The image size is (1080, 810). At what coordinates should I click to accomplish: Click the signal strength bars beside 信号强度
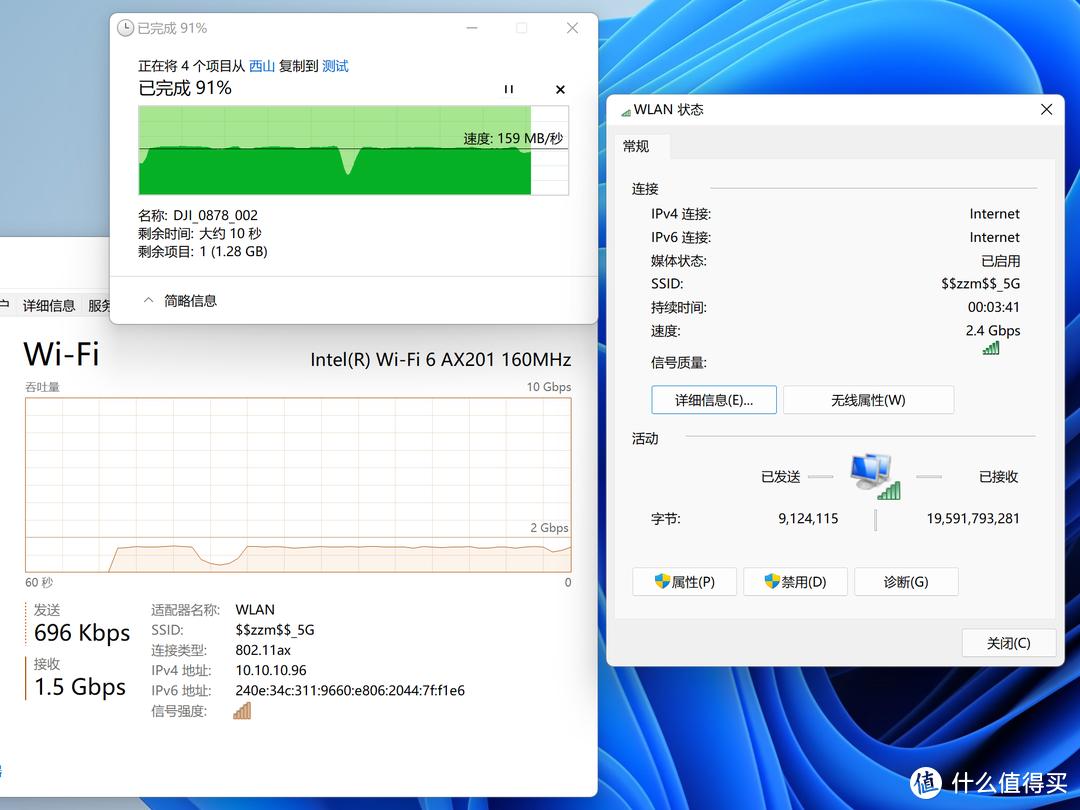point(240,710)
